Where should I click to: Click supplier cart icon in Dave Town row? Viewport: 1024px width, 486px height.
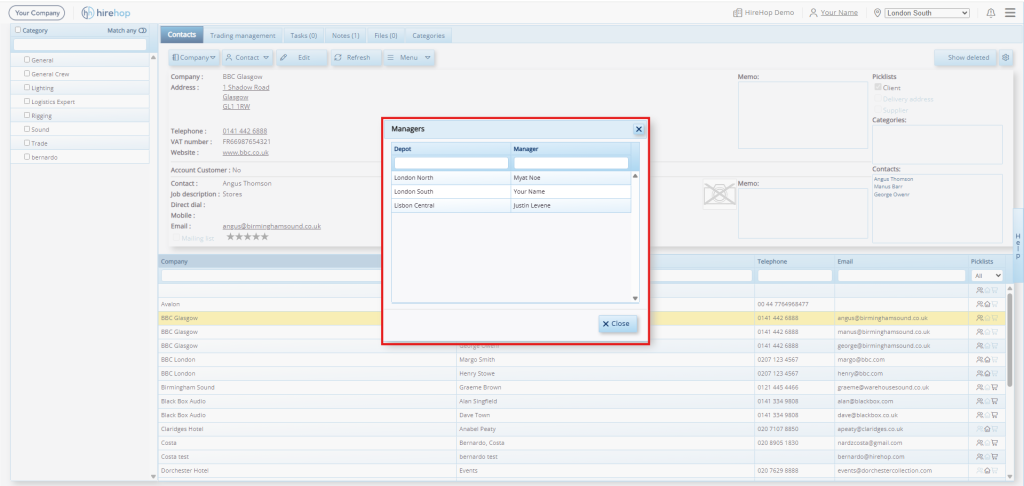click(x=995, y=415)
